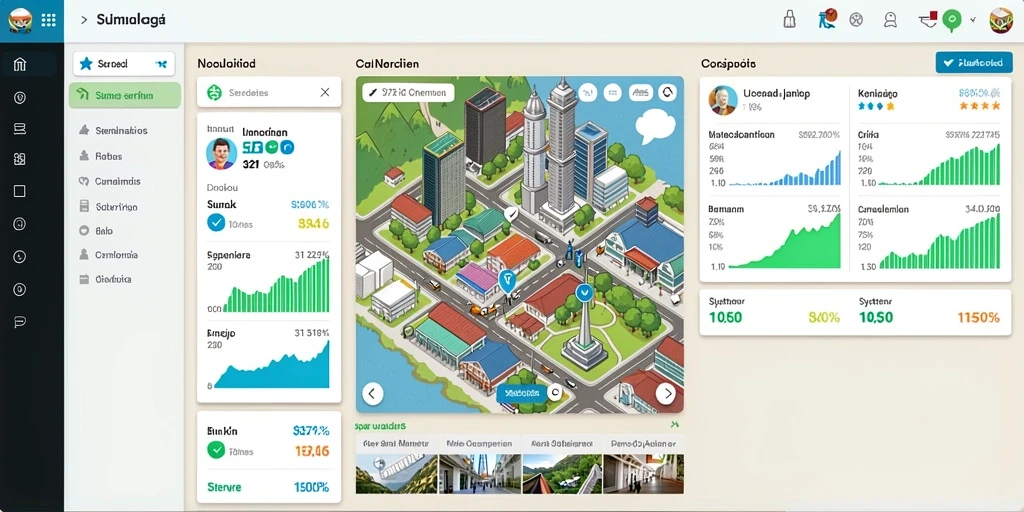Click the speech bubble icon on the map
The image size is (1024, 512).
[654, 126]
